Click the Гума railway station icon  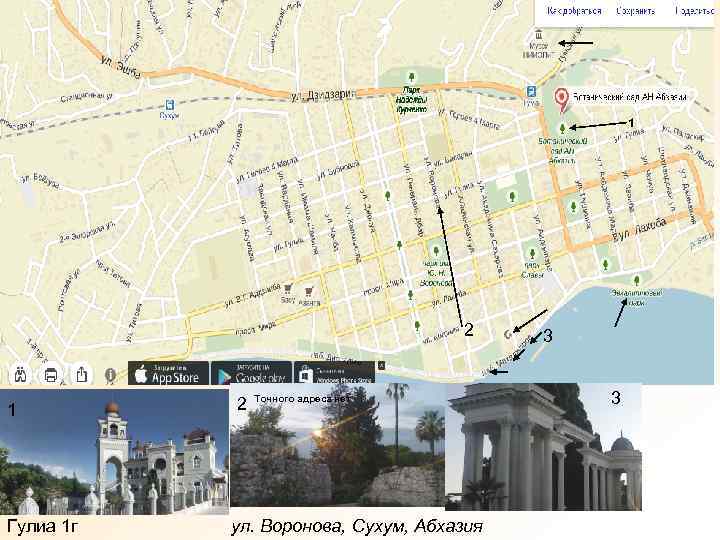(x=532, y=91)
